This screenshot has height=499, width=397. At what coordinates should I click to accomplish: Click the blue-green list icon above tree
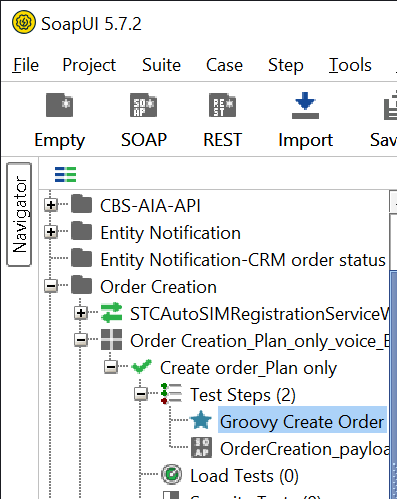point(65,174)
